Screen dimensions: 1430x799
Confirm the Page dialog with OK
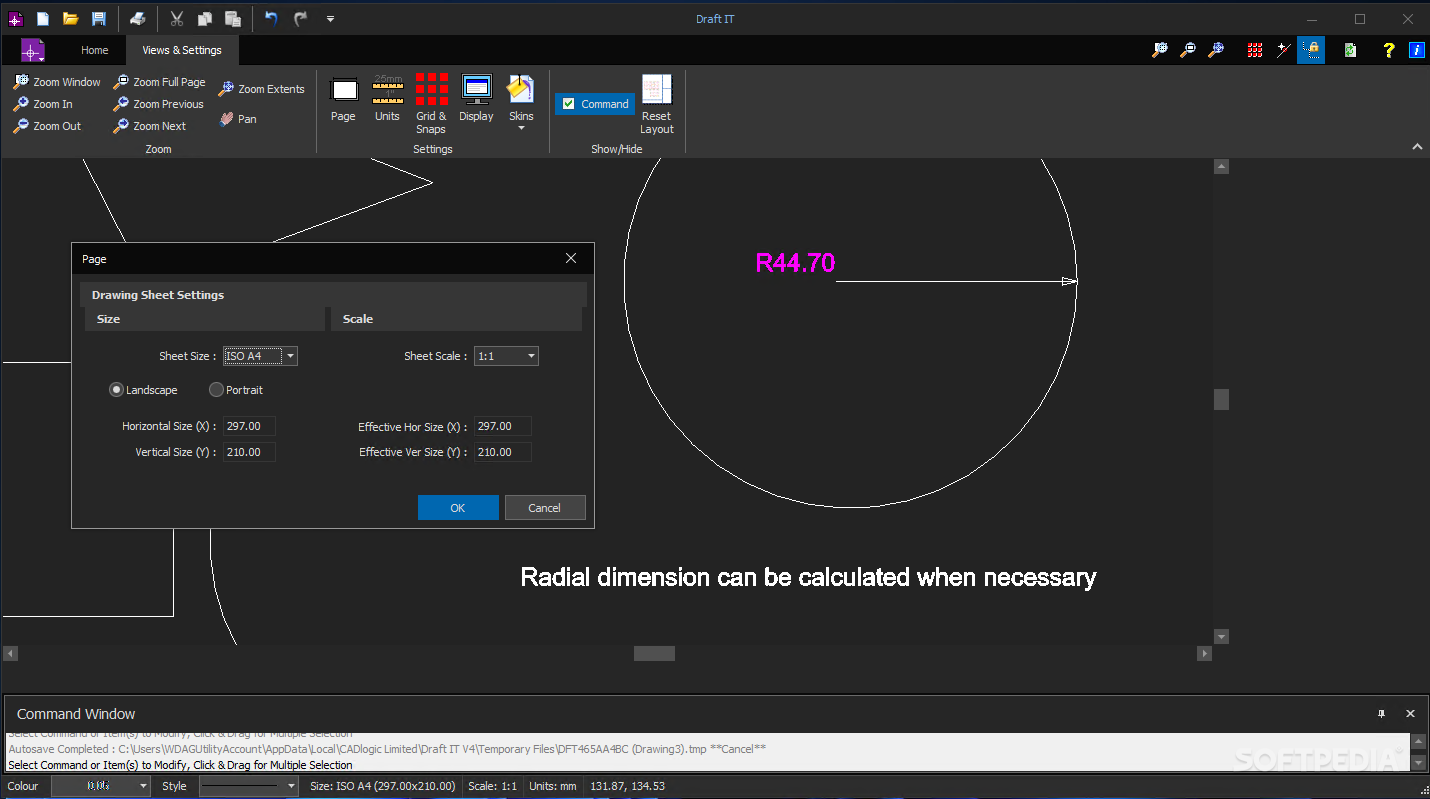tap(458, 508)
